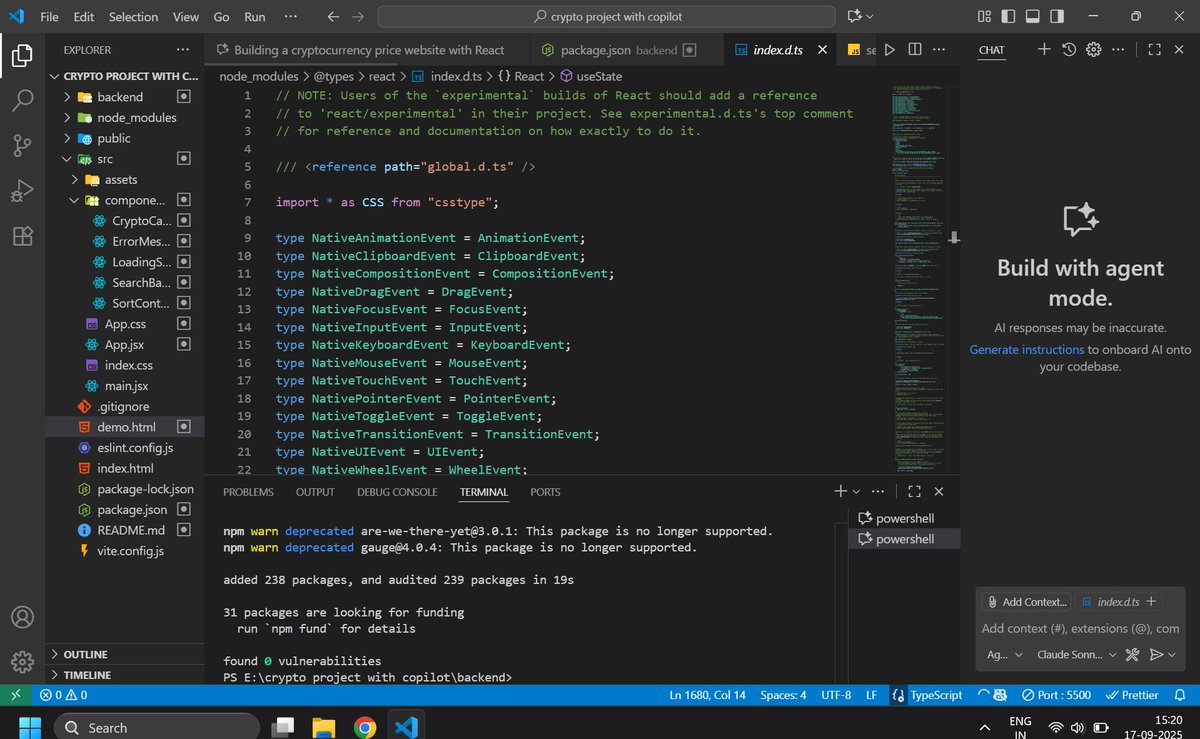The image size is (1200, 739).
Task: Click the Search icon in activity bar
Action: (22, 101)
